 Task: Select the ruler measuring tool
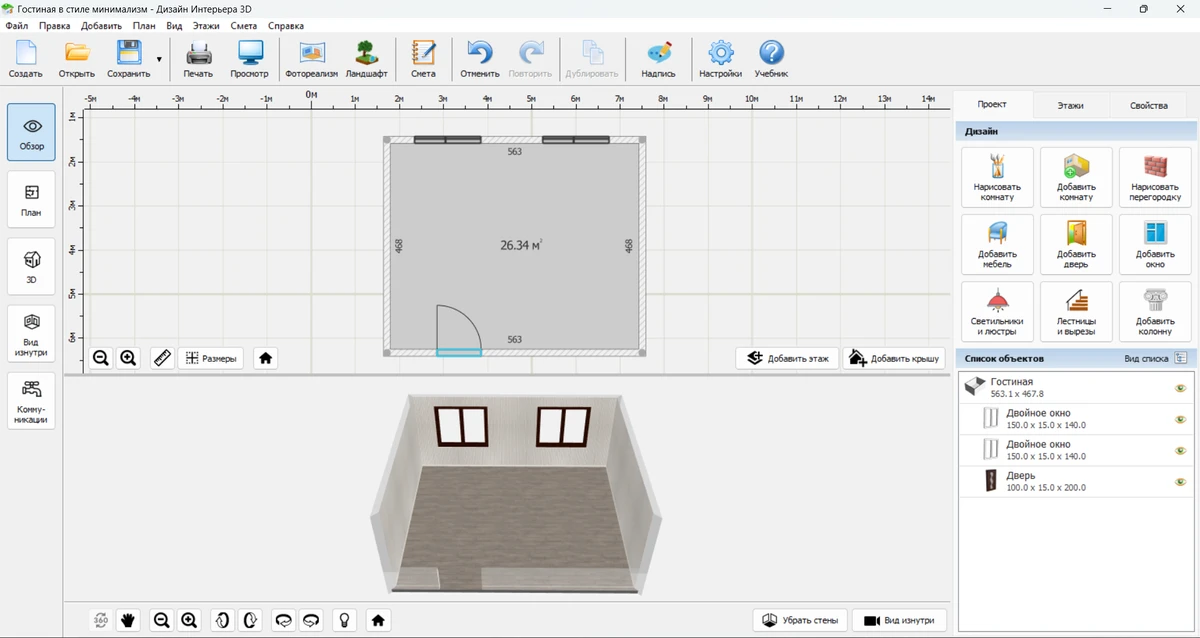tap(163, 358)
